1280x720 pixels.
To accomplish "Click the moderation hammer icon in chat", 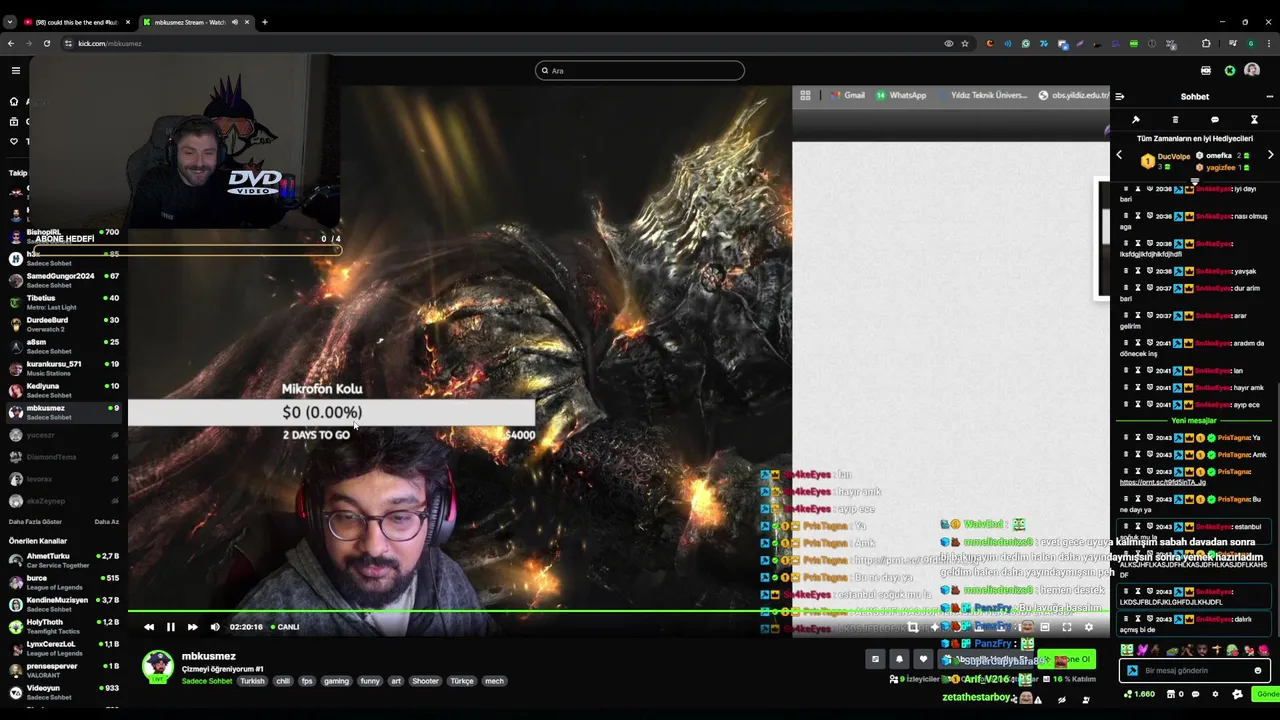I will 1136,120.
